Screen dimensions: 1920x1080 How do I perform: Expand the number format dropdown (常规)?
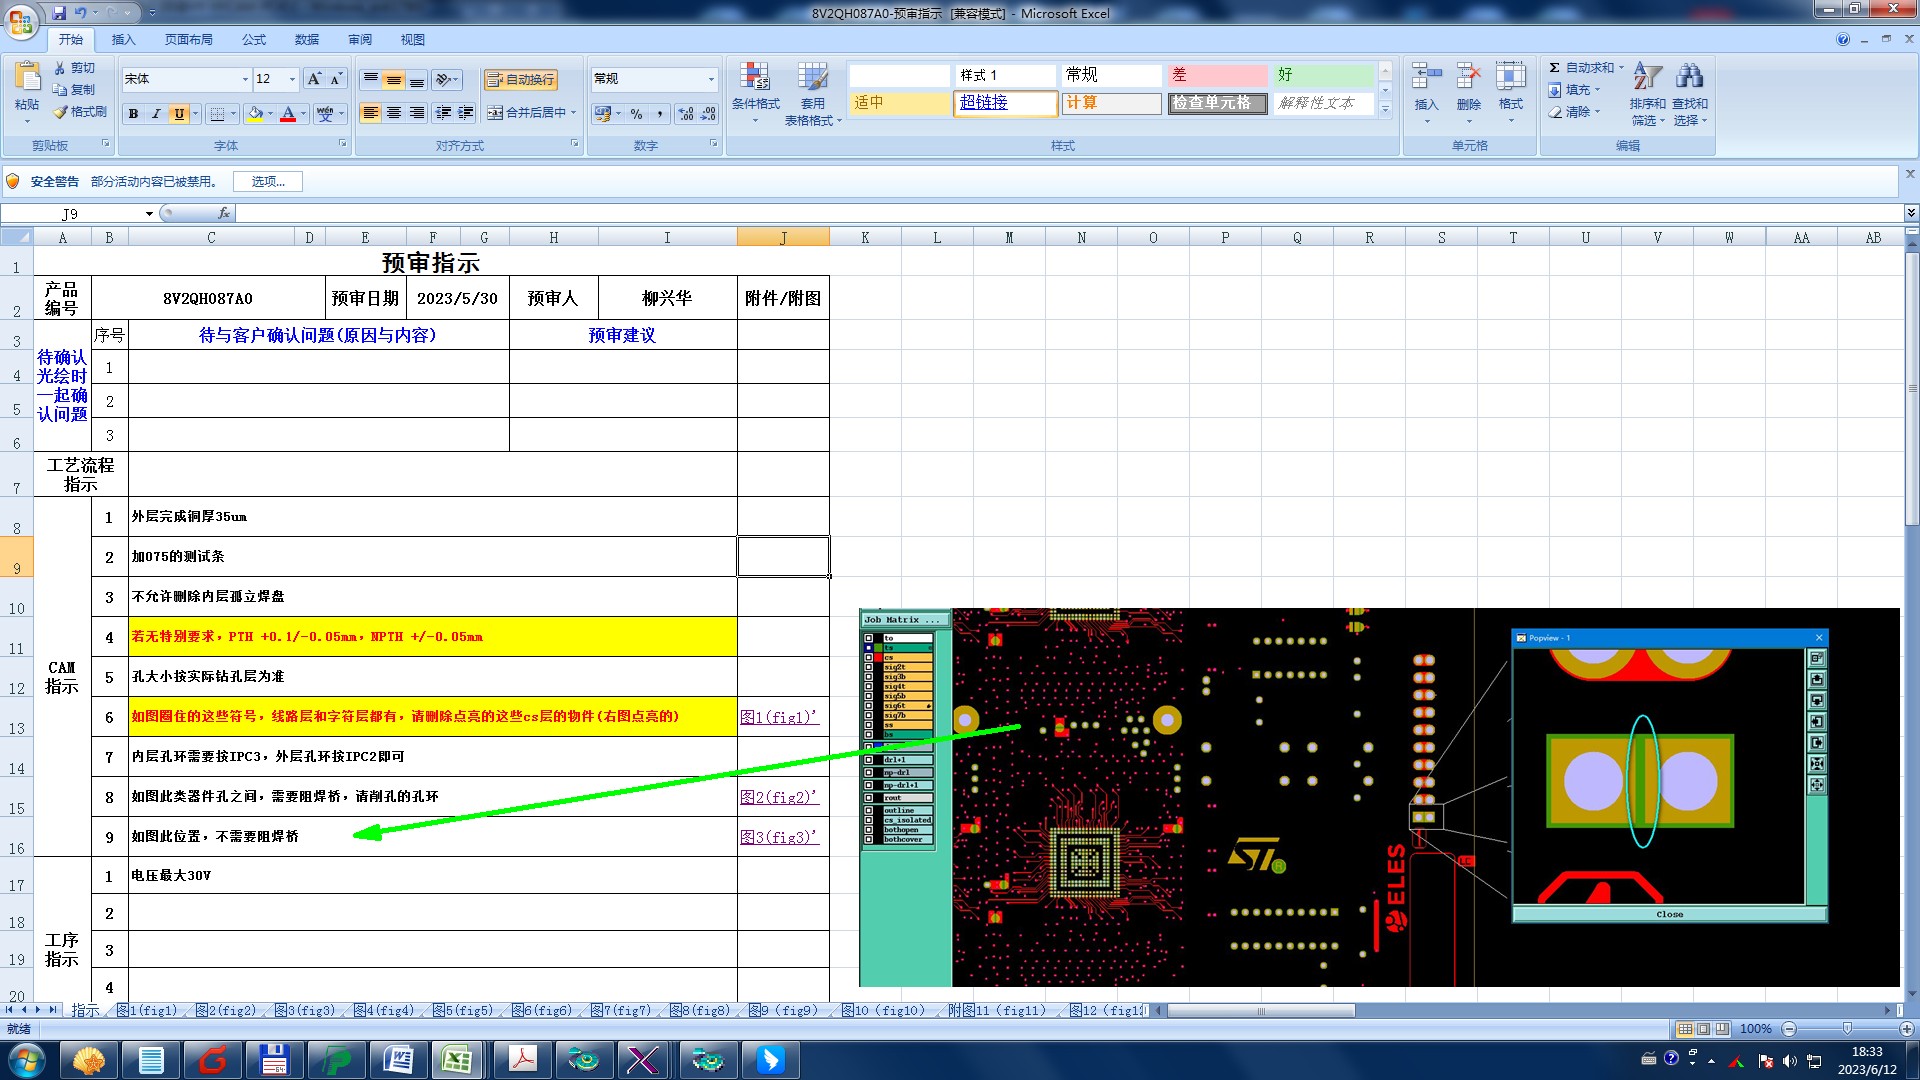point(711,79)
